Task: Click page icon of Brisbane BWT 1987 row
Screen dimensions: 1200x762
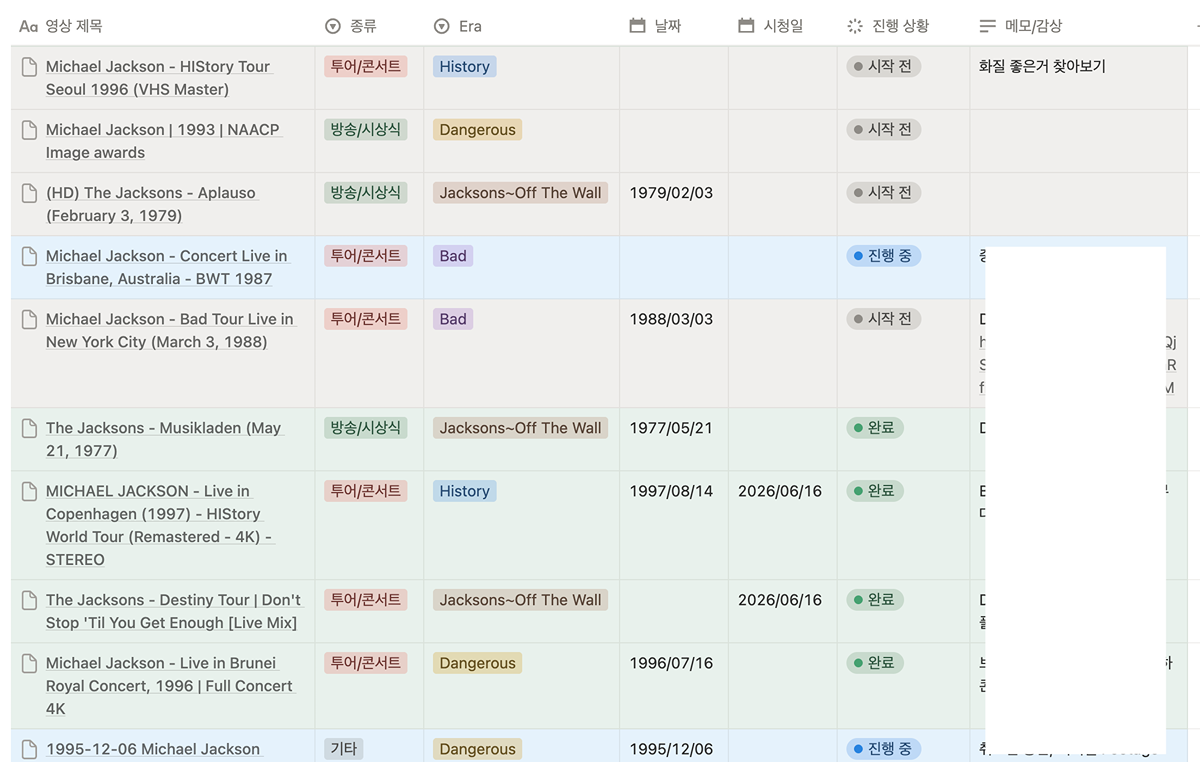Action: (x=30, y=256)
